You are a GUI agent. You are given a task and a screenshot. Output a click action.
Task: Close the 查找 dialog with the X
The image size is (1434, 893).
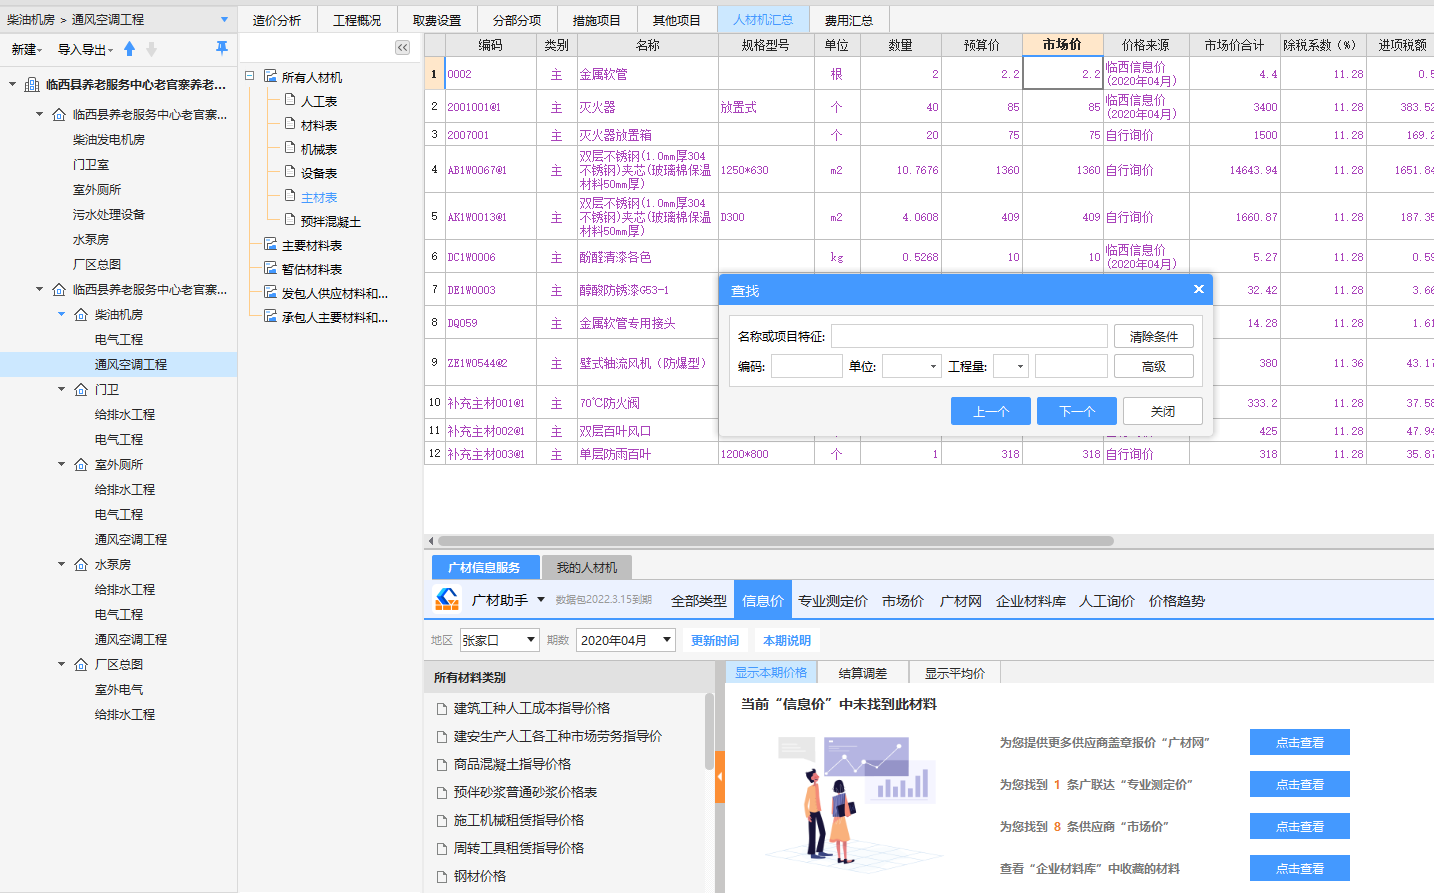(x=1198, y=290)
